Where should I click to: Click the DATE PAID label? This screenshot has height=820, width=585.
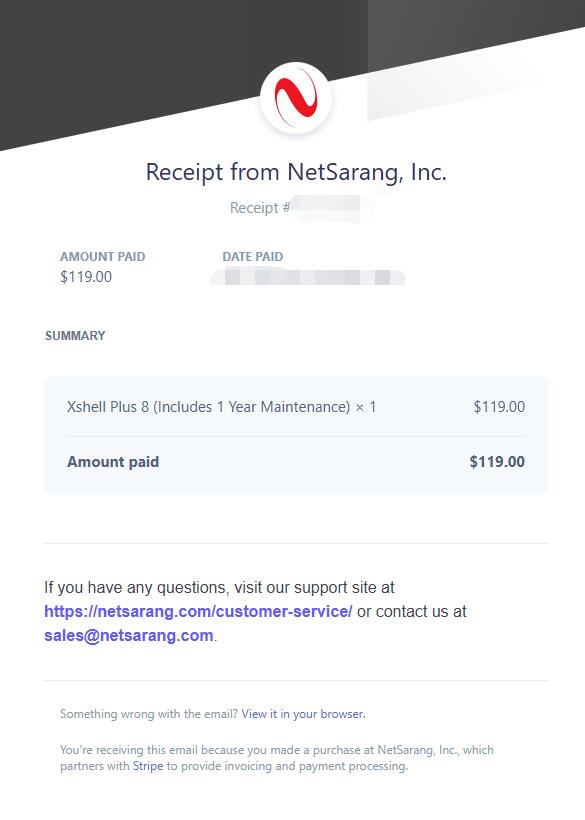253,257
